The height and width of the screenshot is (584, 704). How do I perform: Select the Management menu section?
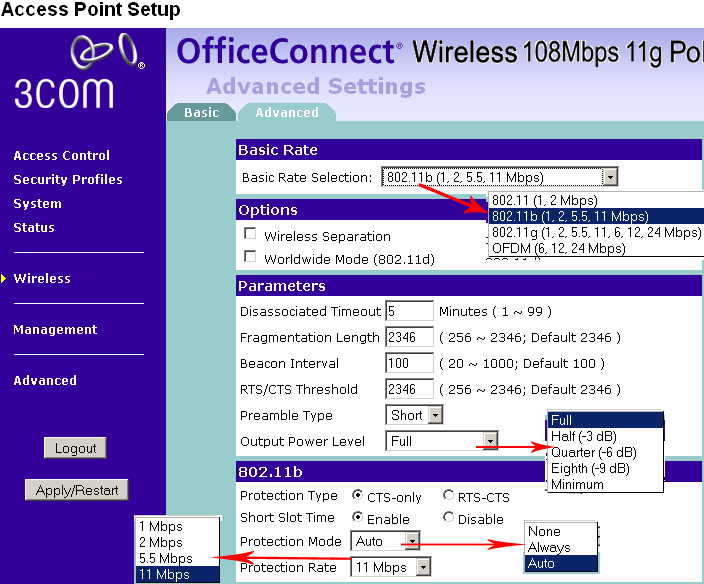(55, 329)
